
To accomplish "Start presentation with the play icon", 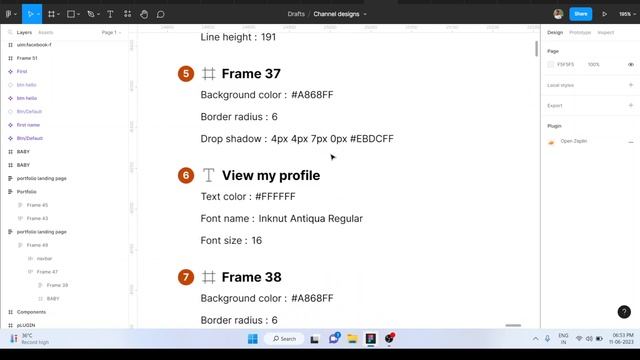I will click(604, 14).
